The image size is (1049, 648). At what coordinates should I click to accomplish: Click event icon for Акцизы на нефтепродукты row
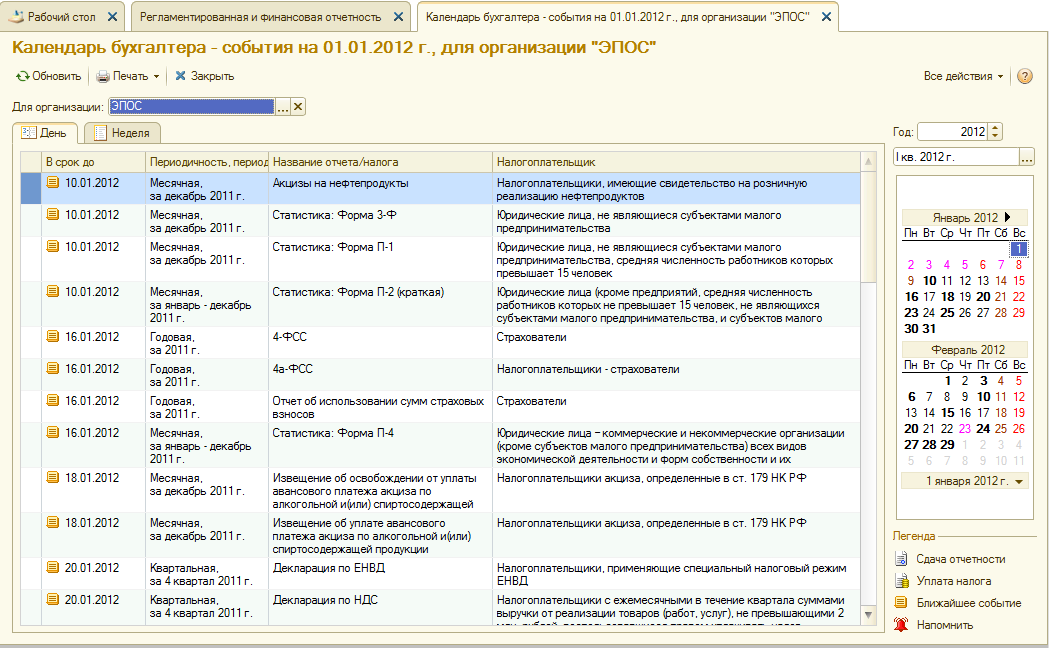point(53,183)
